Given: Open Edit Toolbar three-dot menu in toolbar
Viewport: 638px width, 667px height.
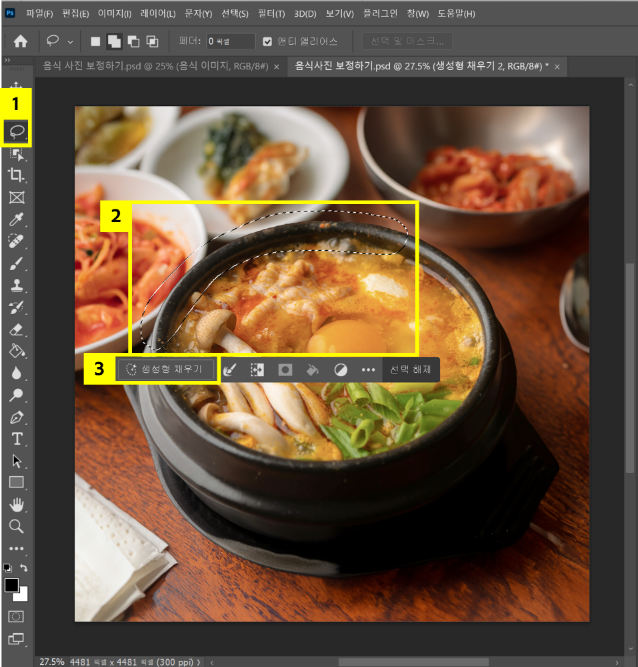Looking at the screenshot, I should coord(17,548).
